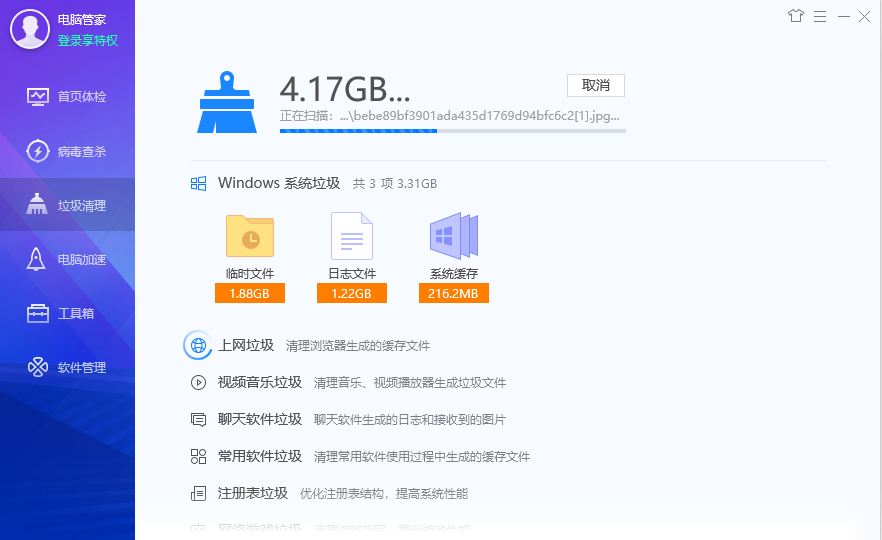Click the 4.17GB scanned size text
Image resolution: width=882 pixels, height=540 pixels.
pos(345,89)
